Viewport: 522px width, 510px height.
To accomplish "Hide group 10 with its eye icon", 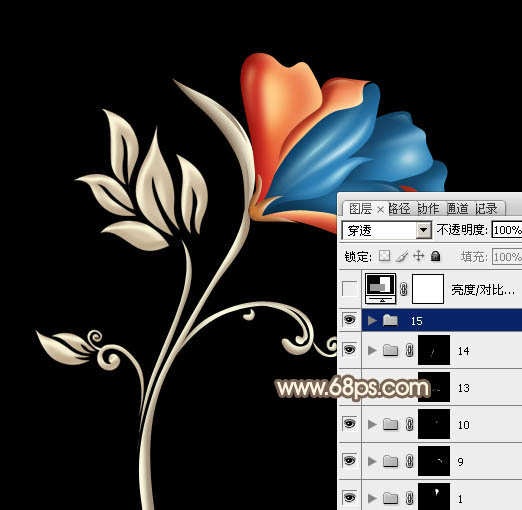I will click(349, 423).
